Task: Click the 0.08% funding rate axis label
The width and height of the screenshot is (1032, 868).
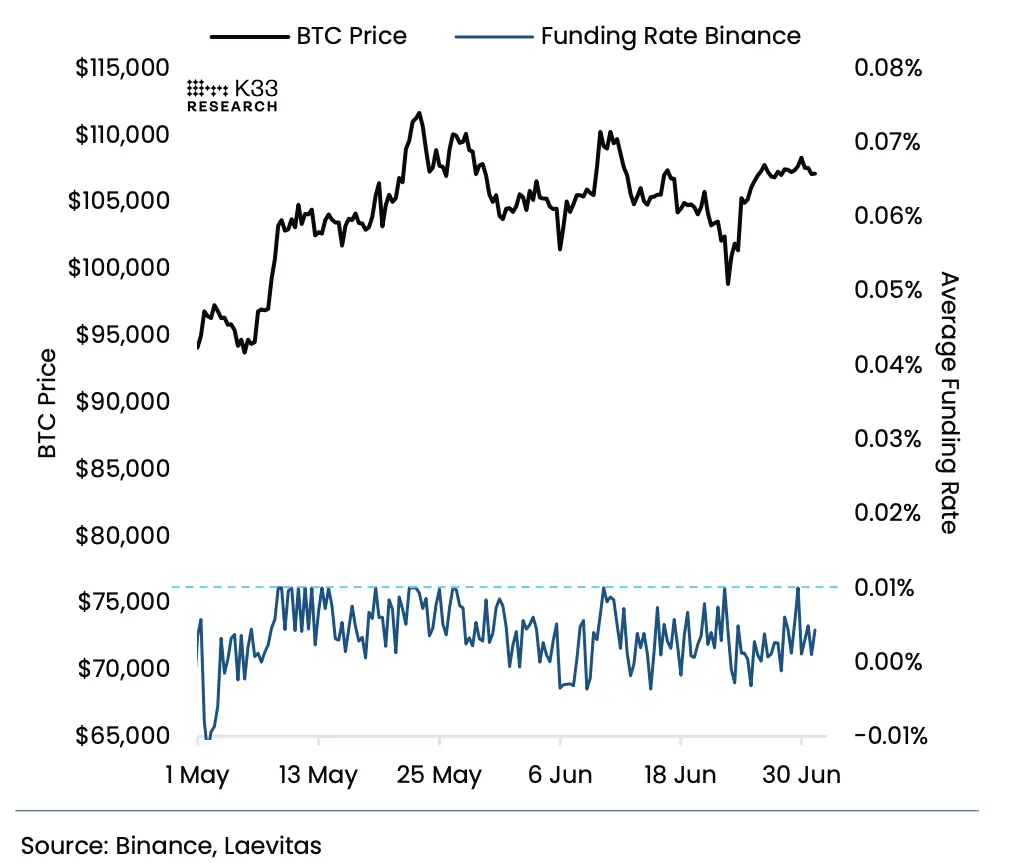Action: tap(888, 68)
